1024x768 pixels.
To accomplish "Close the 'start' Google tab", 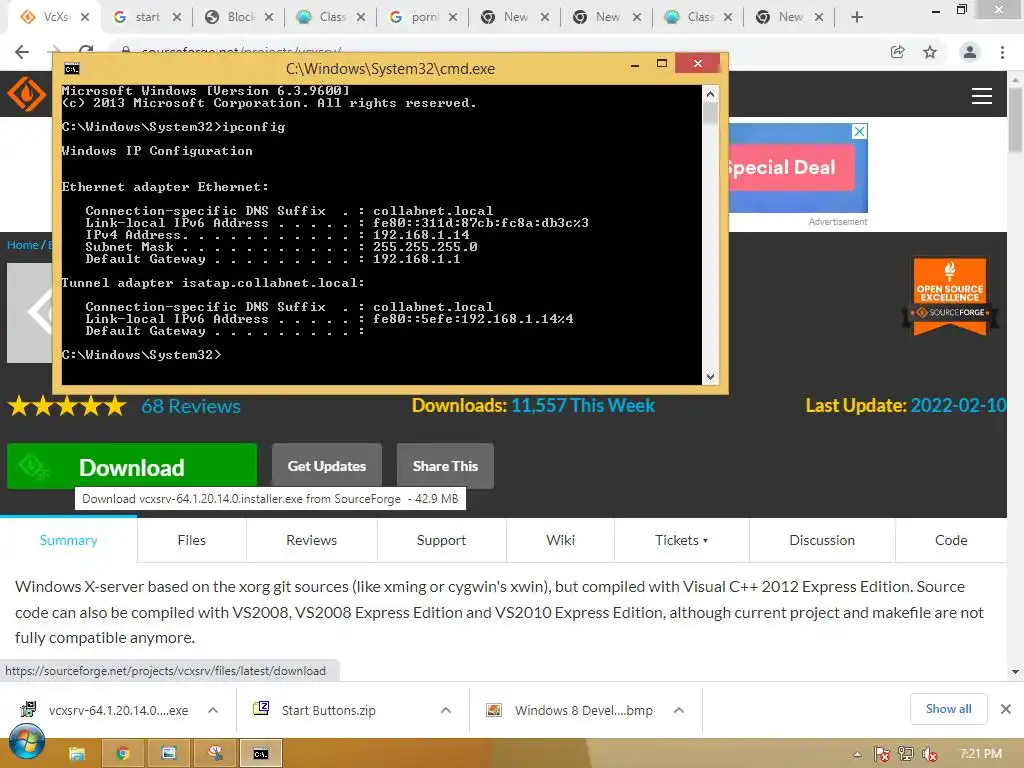I will (x=177, y=17).
